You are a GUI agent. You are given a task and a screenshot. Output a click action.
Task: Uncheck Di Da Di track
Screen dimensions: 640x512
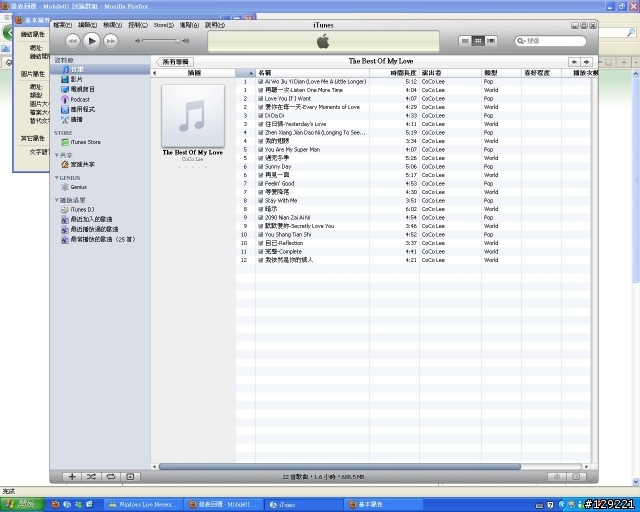point(261,116)
